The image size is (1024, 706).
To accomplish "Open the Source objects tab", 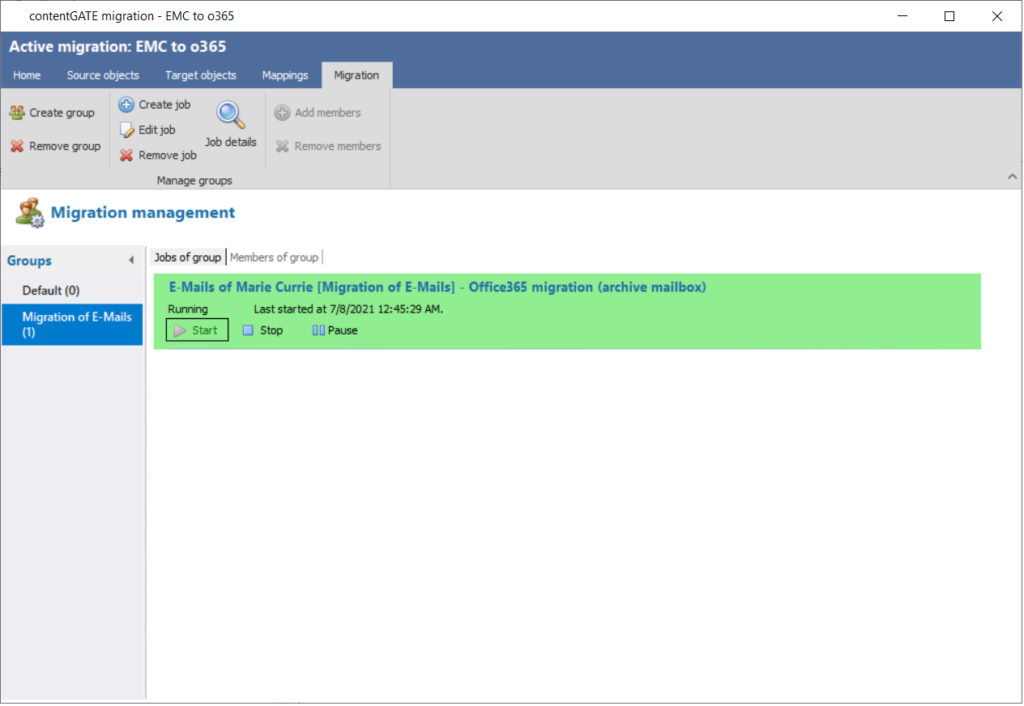I will (103, 75).
